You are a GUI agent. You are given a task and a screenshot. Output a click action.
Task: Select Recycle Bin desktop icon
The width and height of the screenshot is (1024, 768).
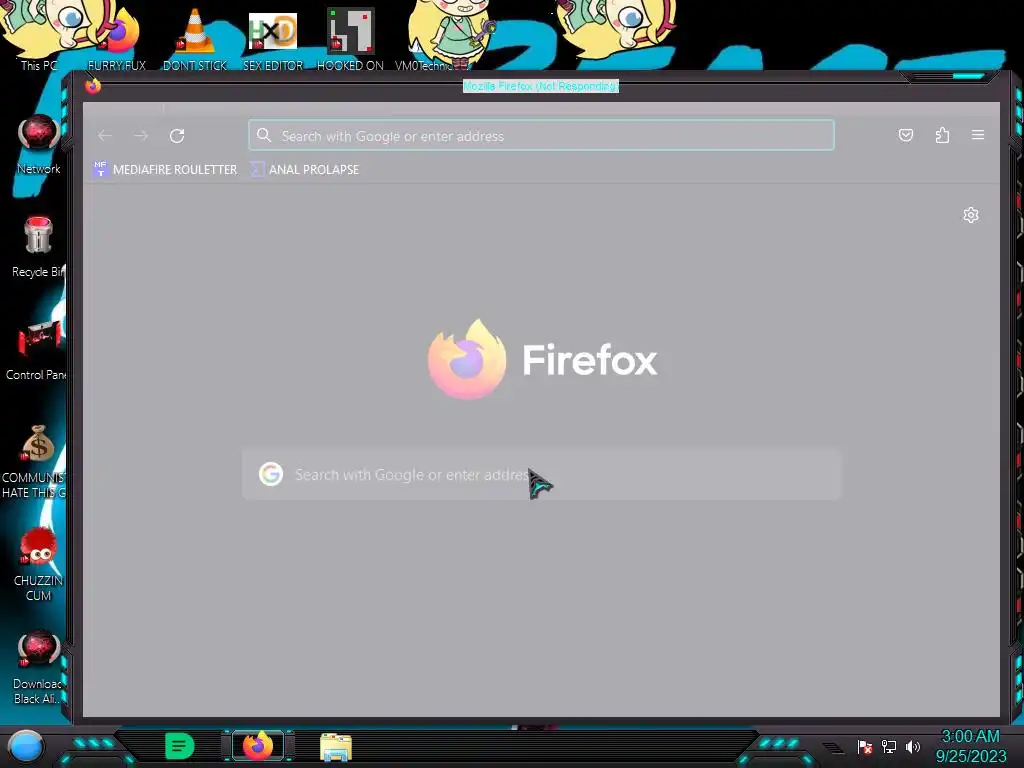coord(39,247)
